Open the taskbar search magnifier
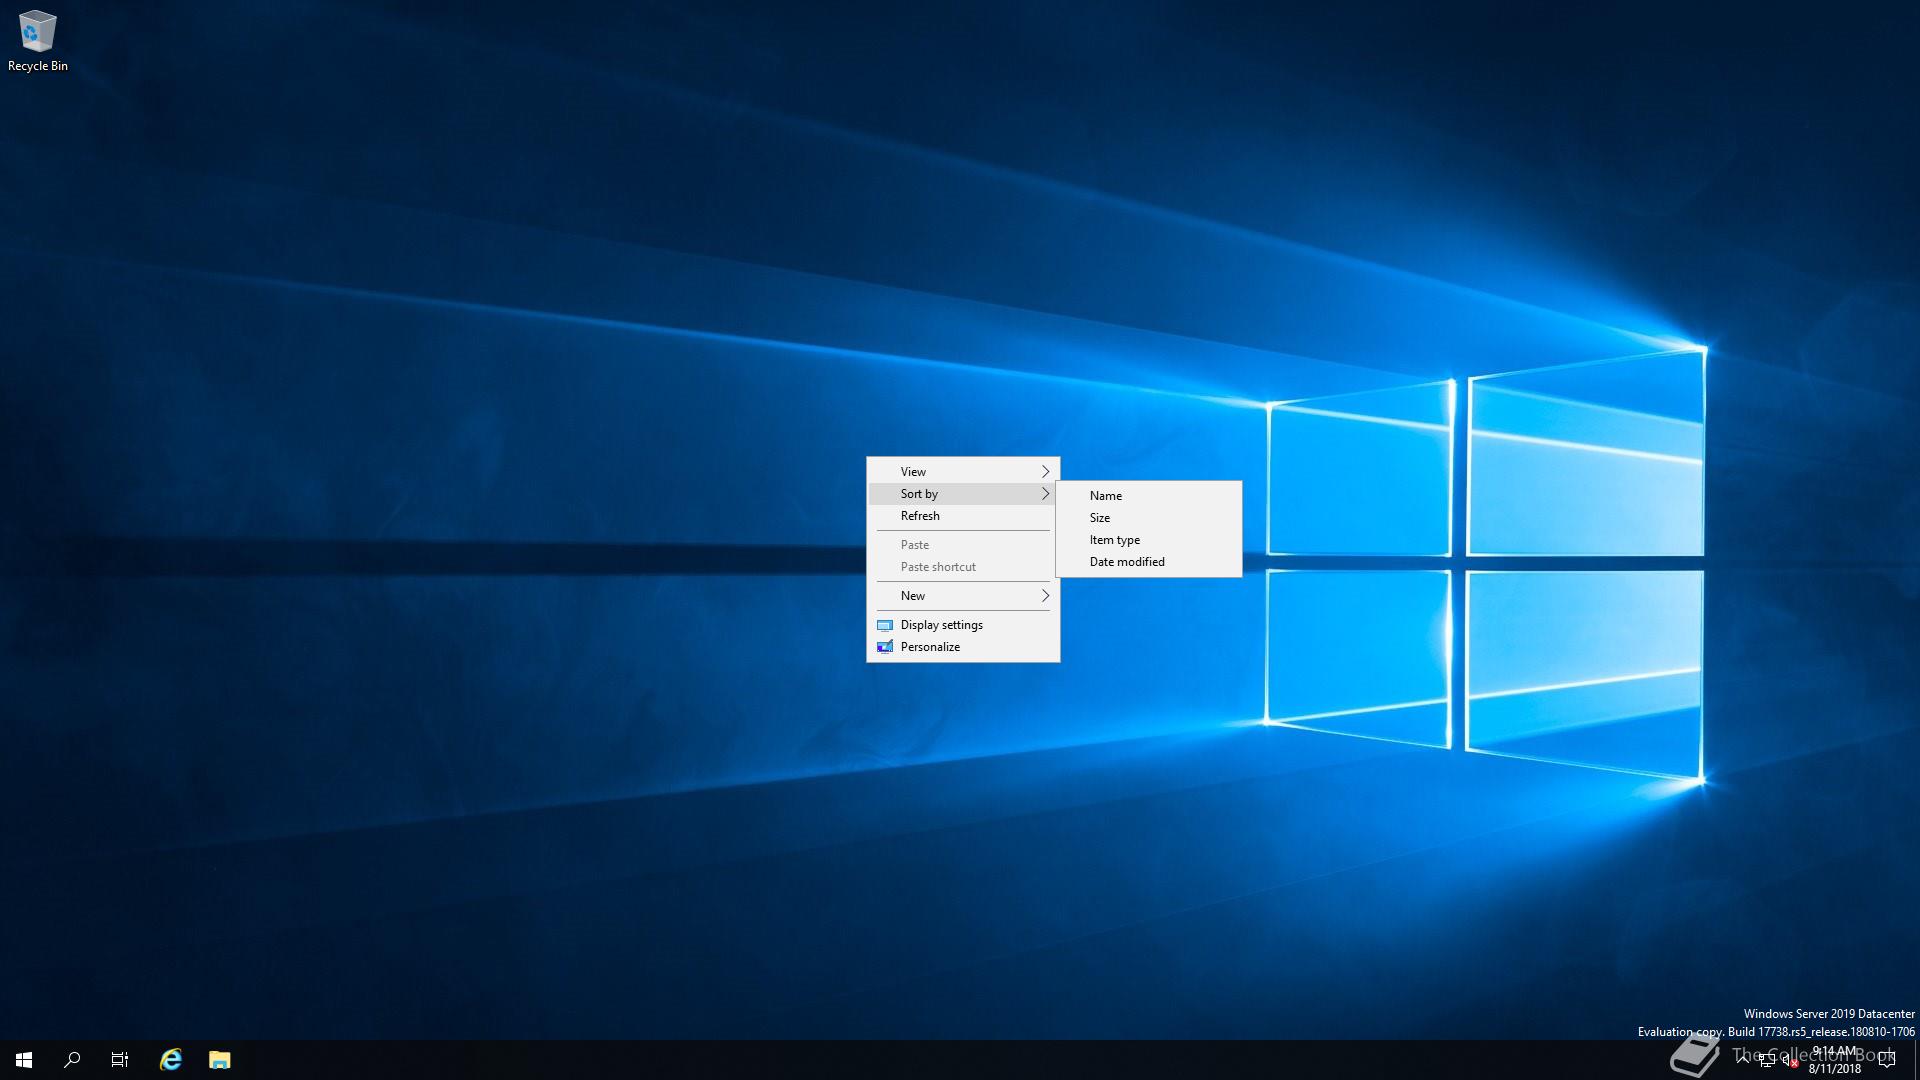The height and width of the screenshot is (1080, 1920). tap(72, 1060)
